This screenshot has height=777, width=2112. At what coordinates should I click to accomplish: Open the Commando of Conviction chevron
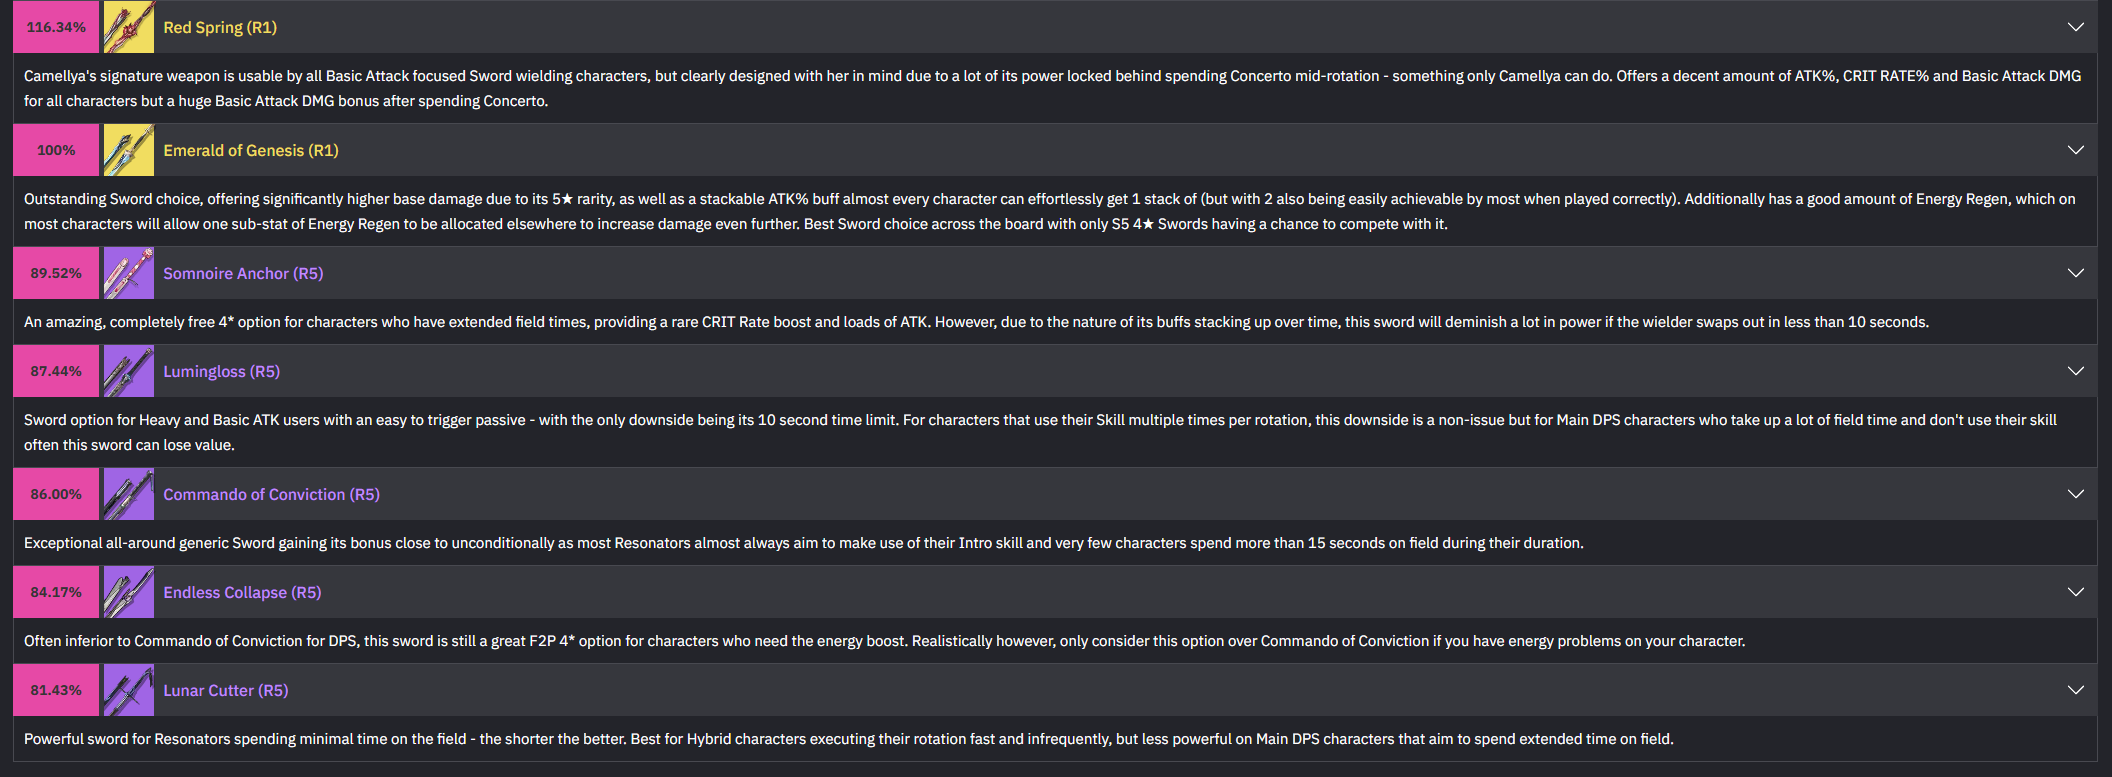(x=2076, y=494)
